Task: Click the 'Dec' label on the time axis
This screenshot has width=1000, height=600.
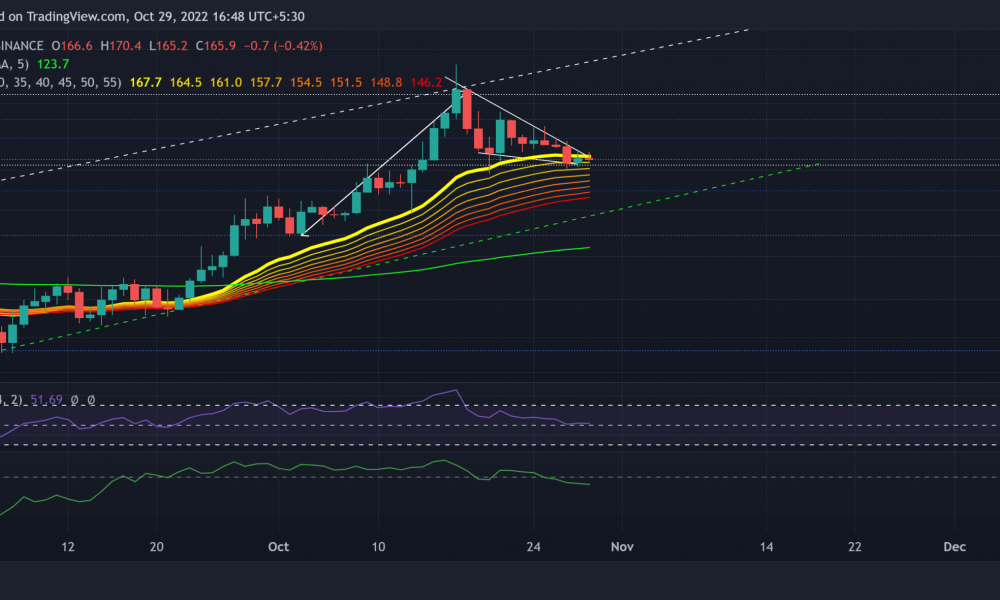Action: coord(955,547)
